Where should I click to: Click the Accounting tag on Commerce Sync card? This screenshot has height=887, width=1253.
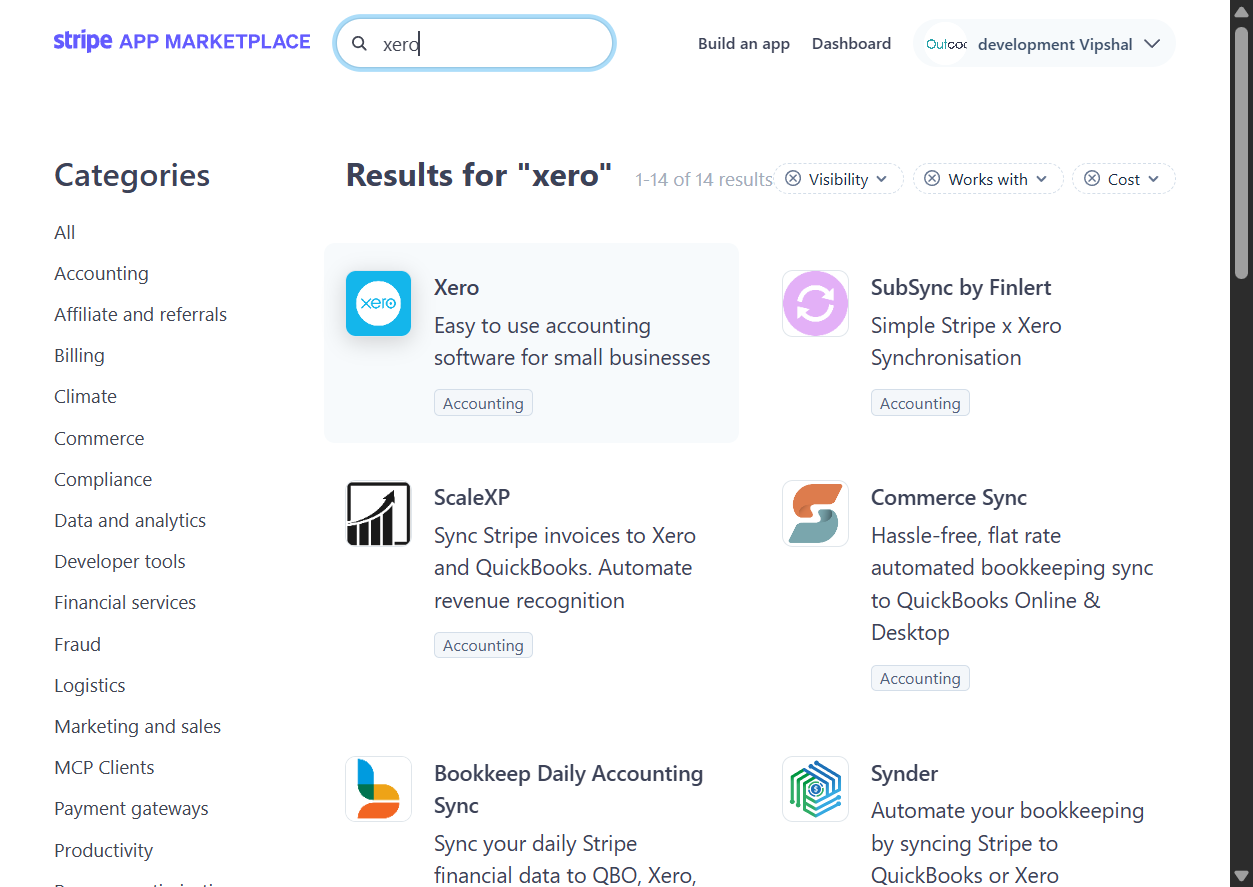(920, 678)
